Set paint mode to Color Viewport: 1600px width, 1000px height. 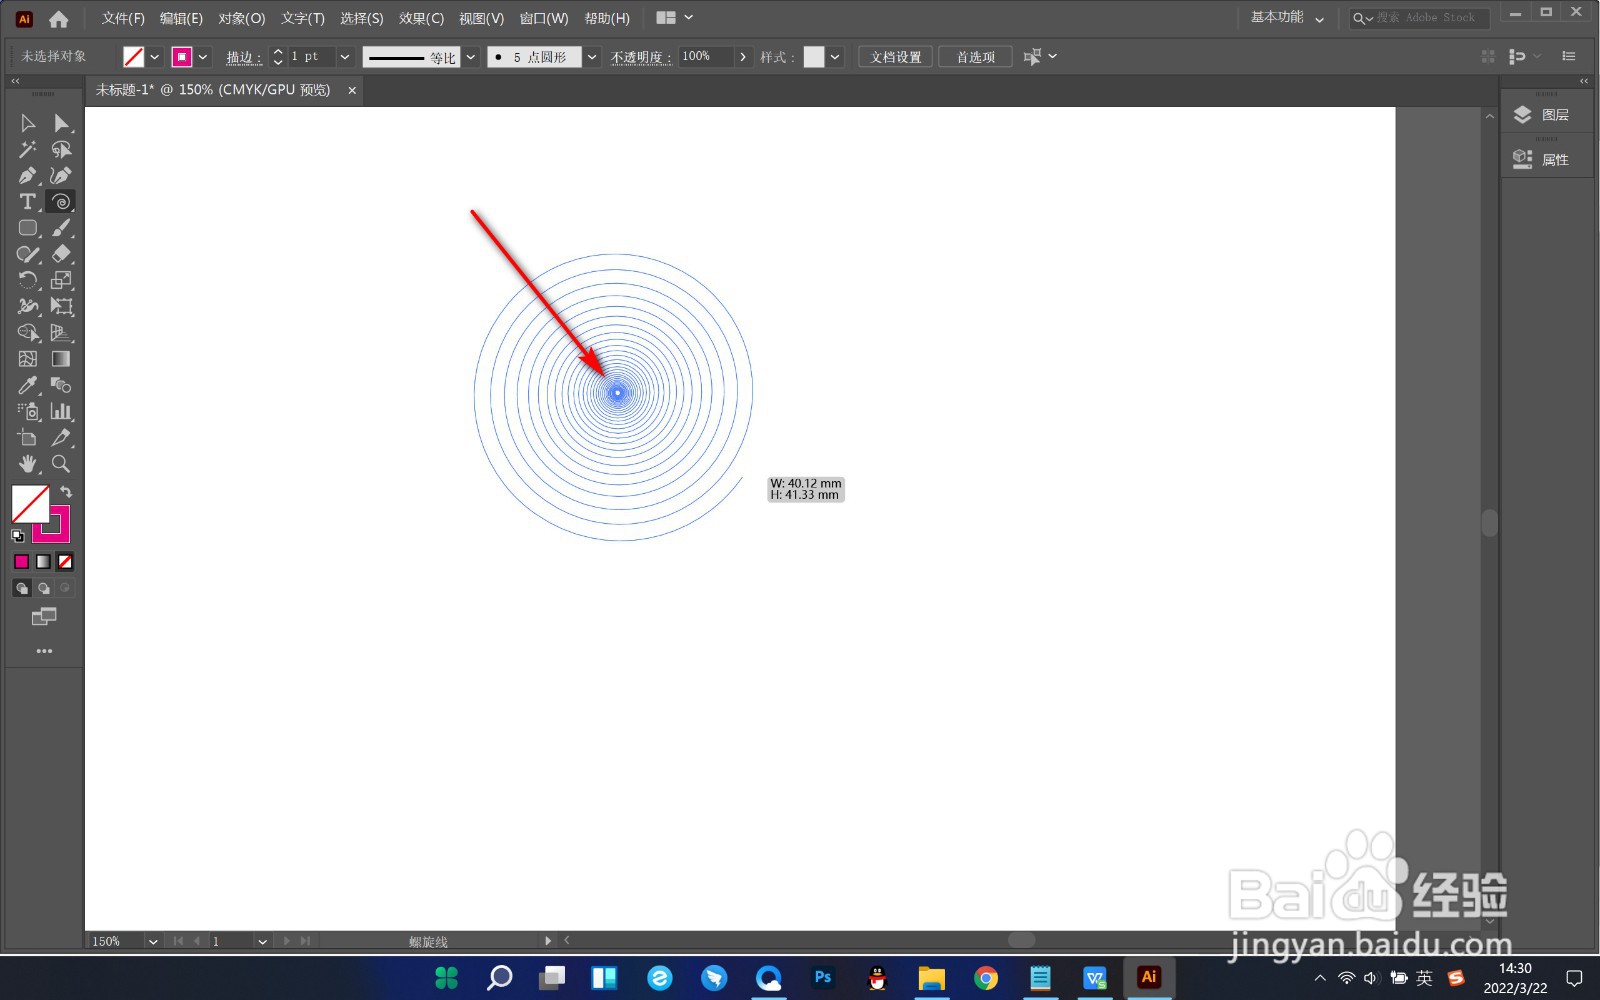(21, 562)
